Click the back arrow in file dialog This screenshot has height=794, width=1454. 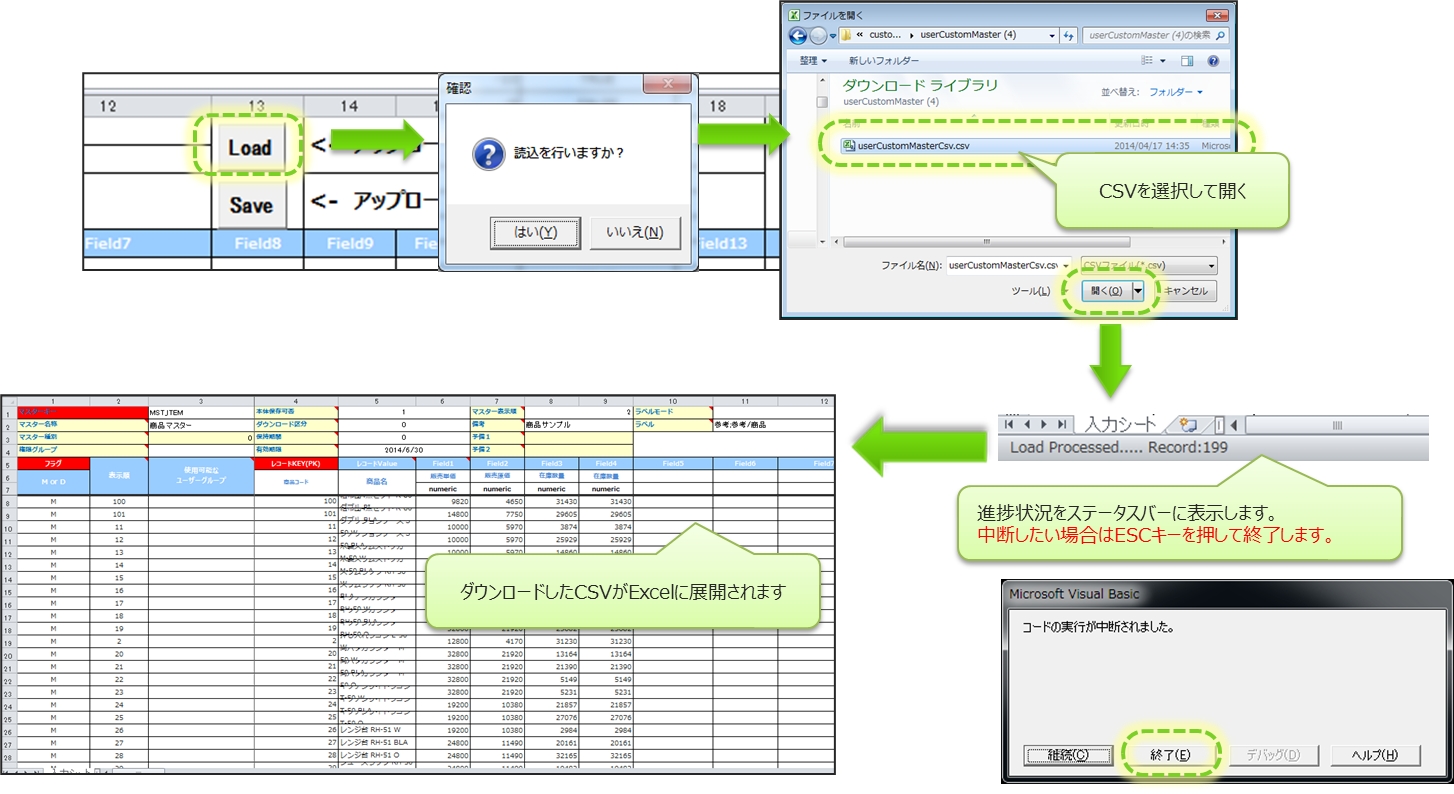pyautogui.click(x=798, y=36)
